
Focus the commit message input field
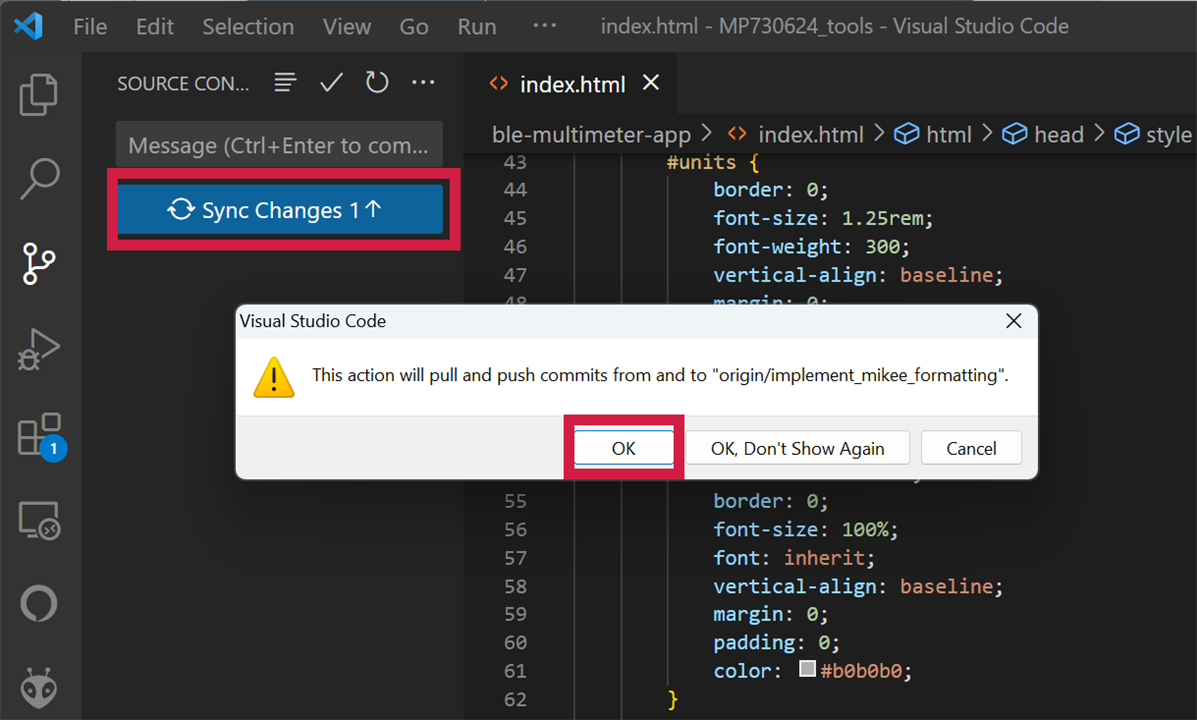[279, 145]
